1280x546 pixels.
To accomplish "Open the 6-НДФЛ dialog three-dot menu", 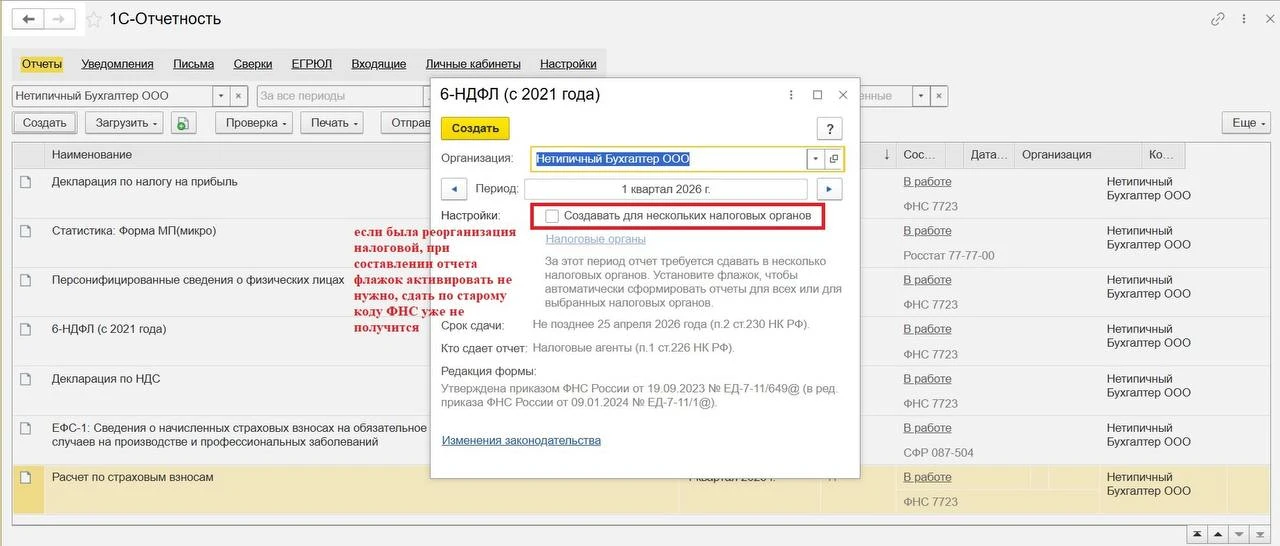I will click(792, 95).
